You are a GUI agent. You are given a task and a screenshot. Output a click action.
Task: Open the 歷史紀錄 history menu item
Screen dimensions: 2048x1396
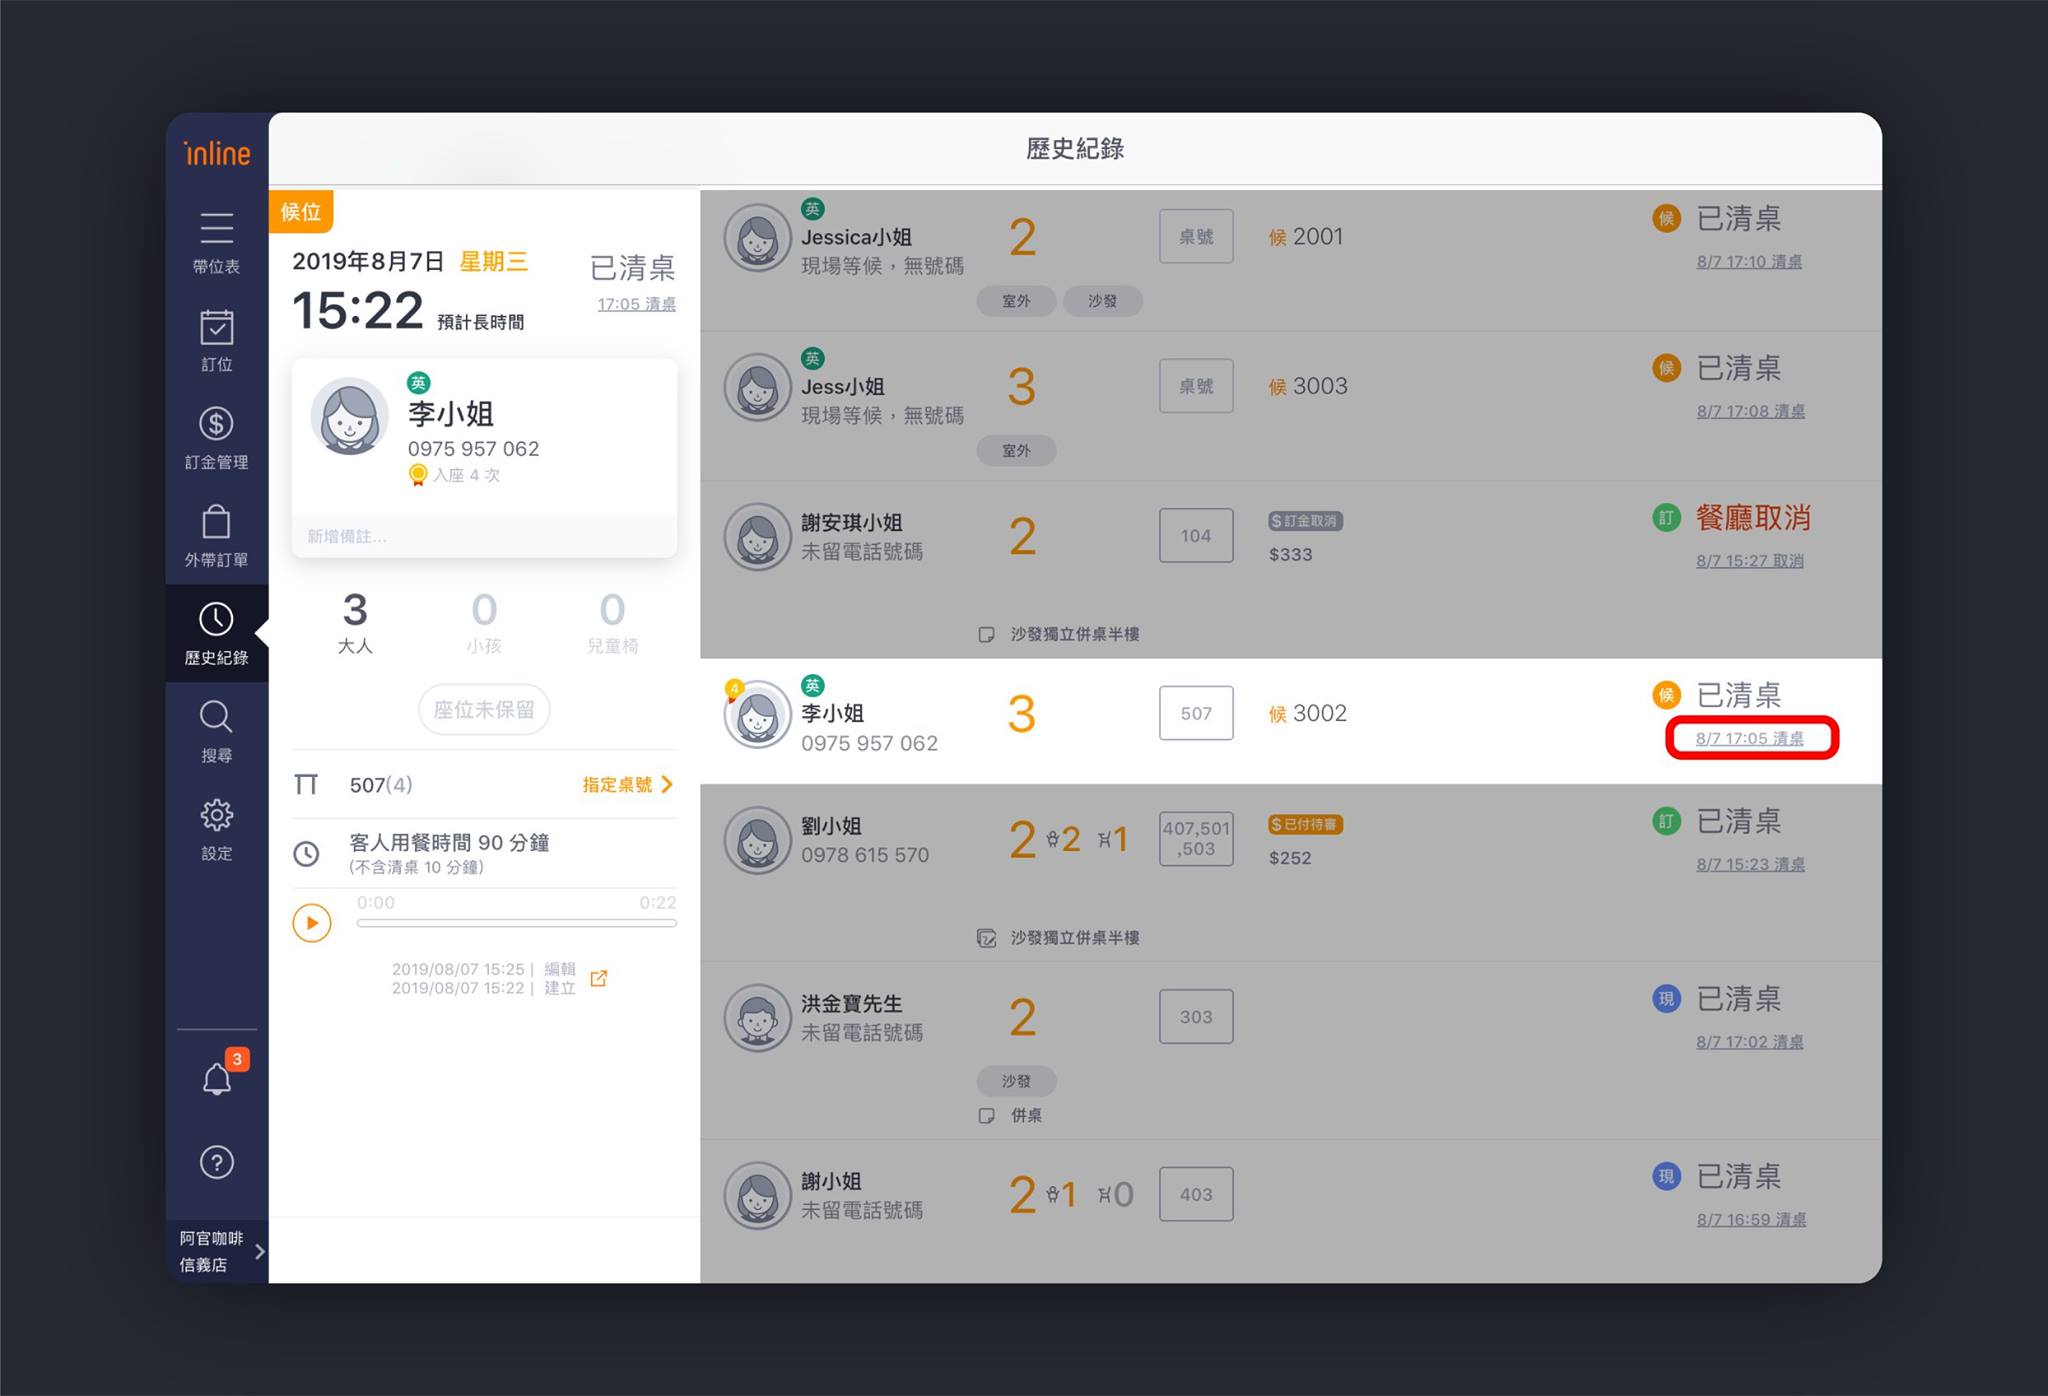pyautogui.click(x=216, y=634)
